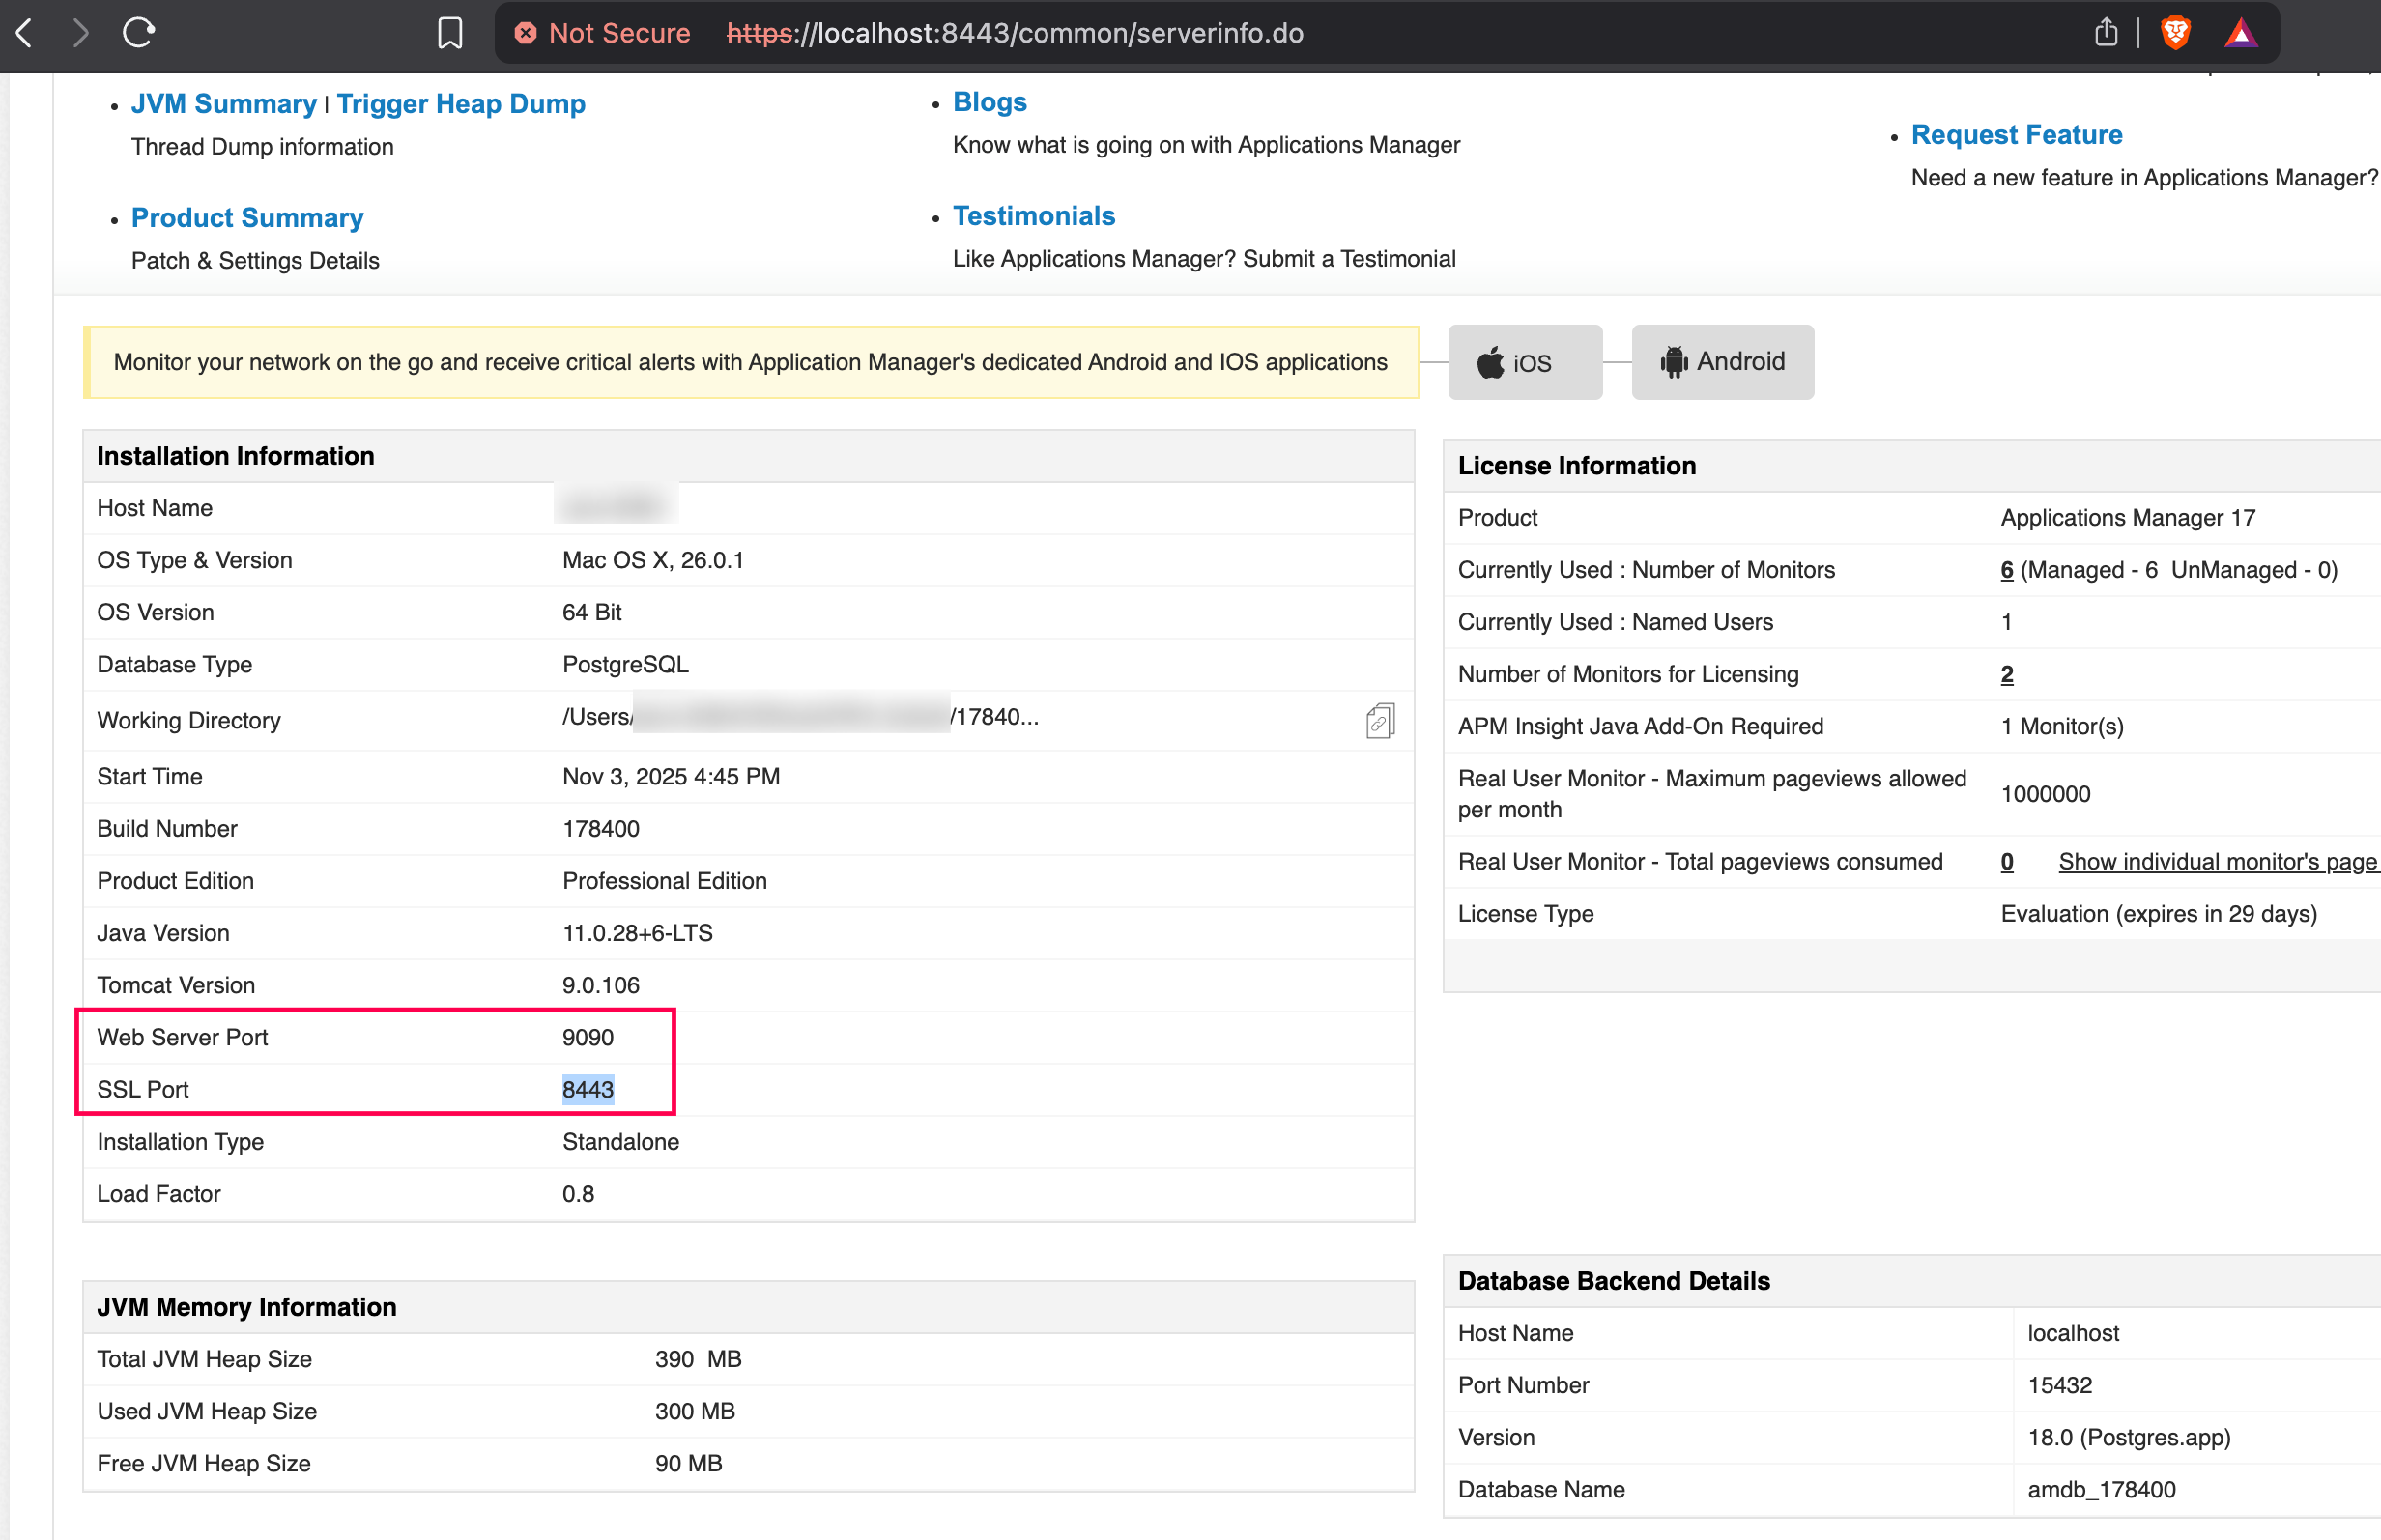This screenshot has height=1540, width=2381.
Task: Click the Not Secure warning badge
Action: tap(603, 33)
